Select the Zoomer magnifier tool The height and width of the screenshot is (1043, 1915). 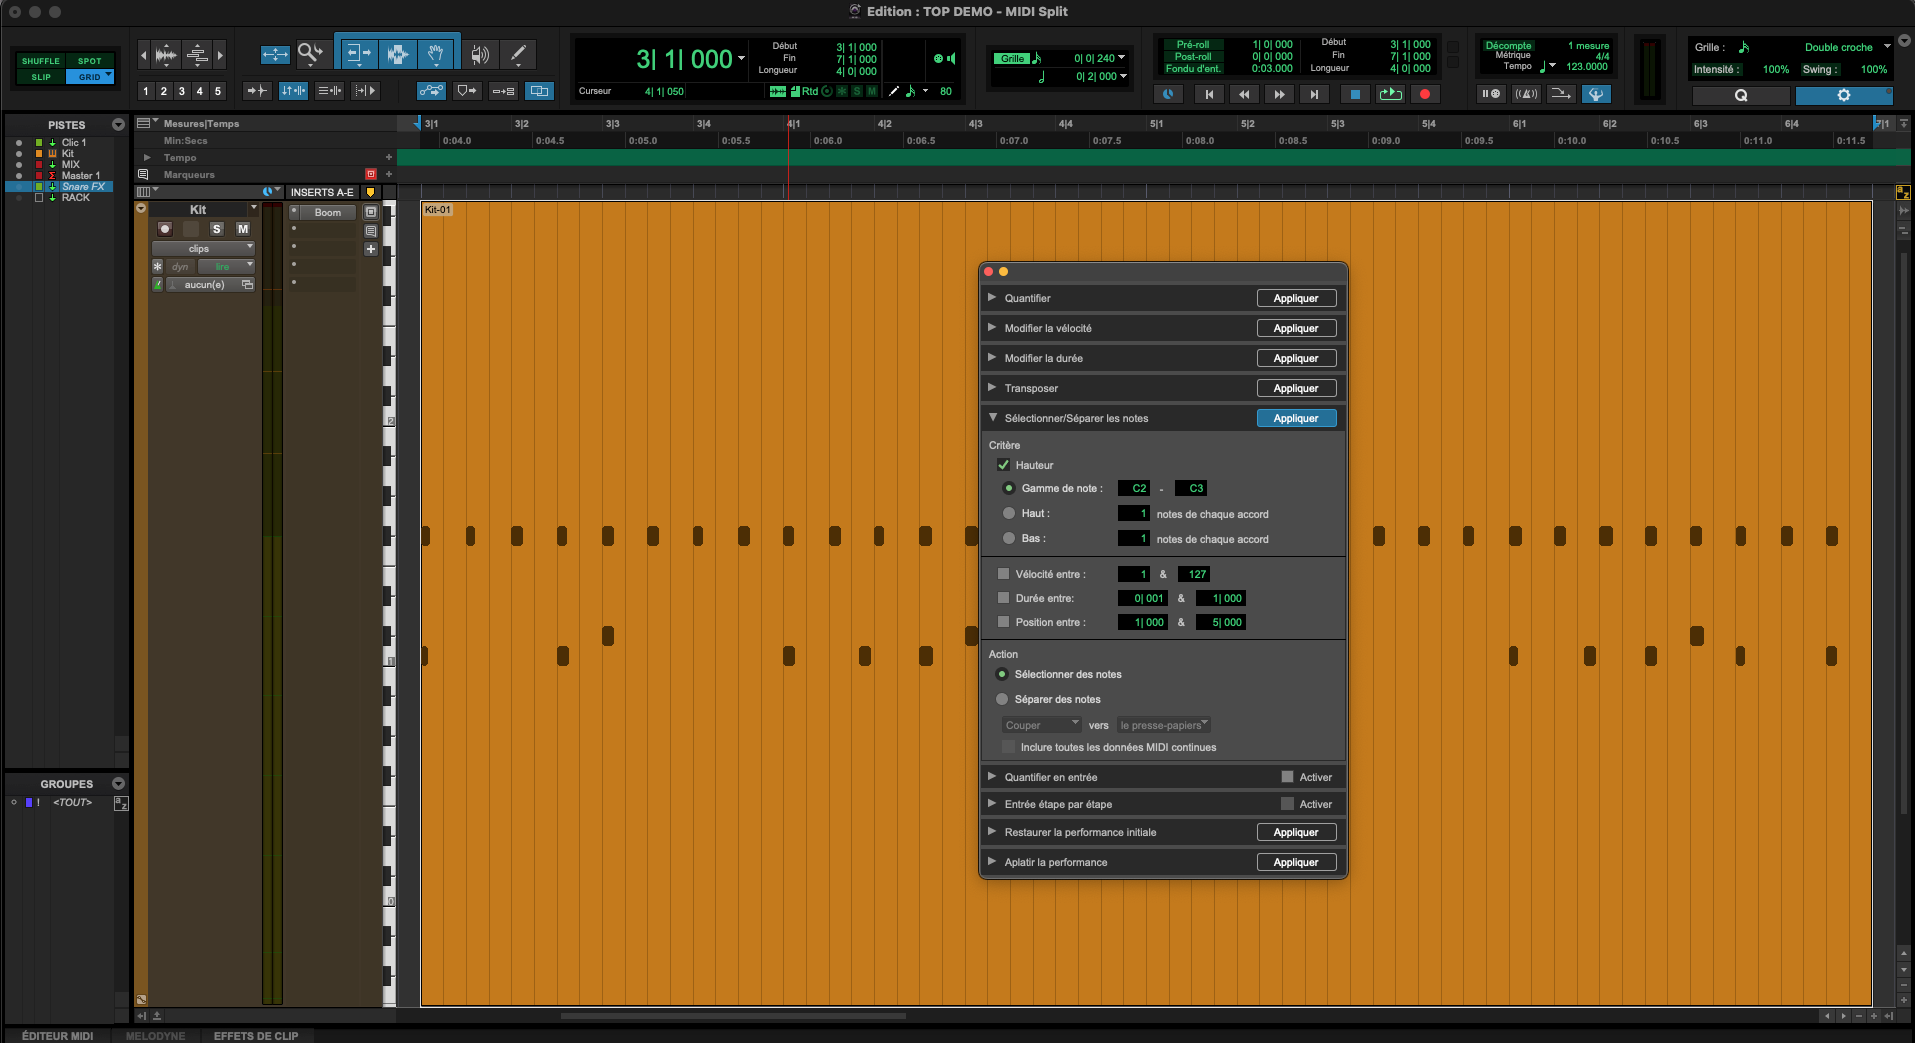click(311, 53)
